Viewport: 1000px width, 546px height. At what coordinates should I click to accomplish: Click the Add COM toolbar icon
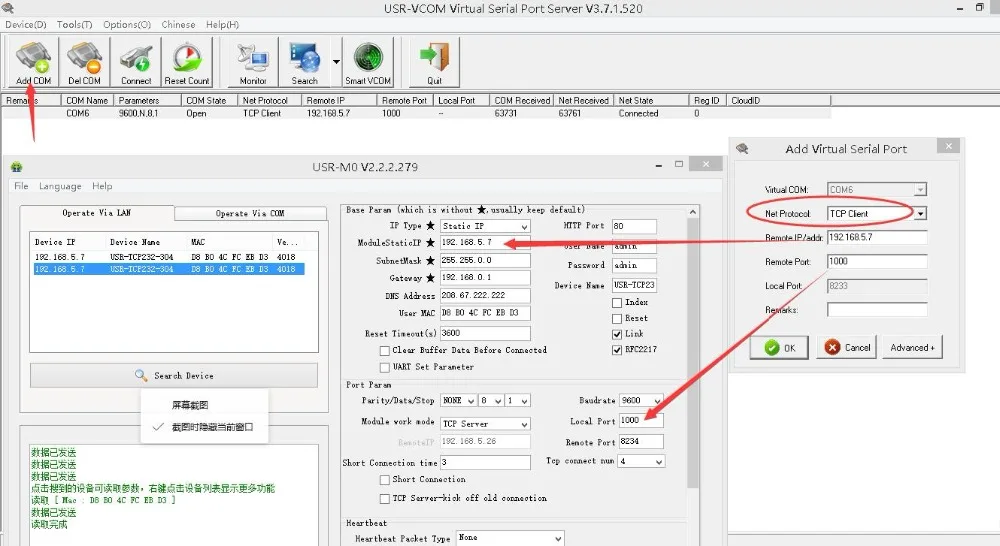coord(33,62)
